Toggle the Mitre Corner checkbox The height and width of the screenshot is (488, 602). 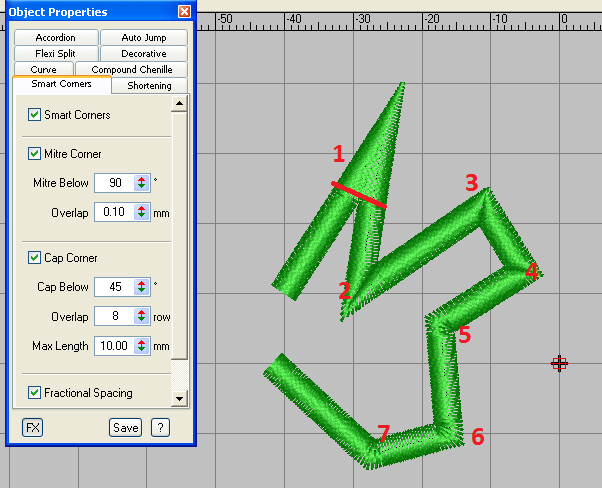(x=35, y=154)
